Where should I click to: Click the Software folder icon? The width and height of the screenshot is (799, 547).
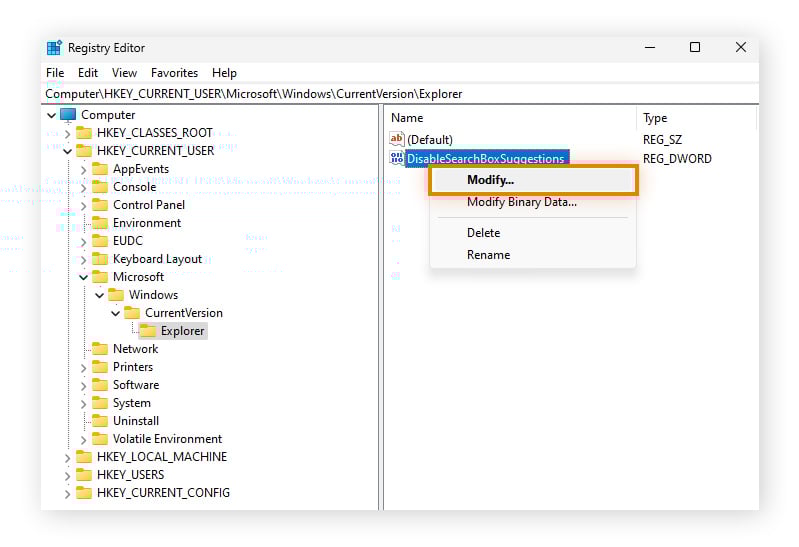point(100,385)
